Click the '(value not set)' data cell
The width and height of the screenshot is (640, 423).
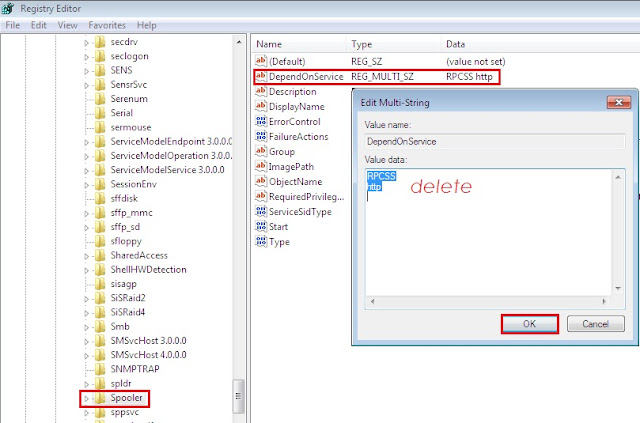pos(476,62)
